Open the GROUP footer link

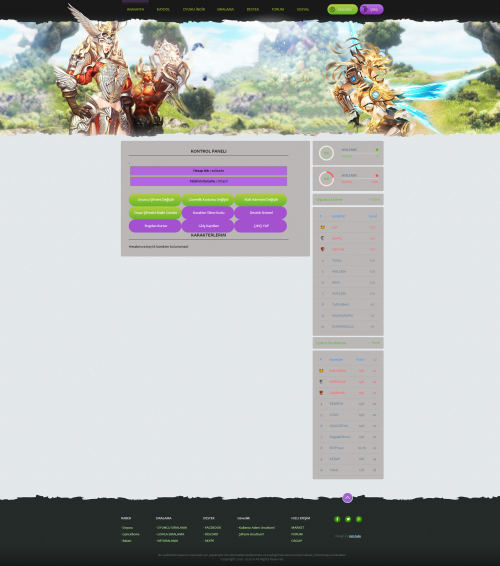(296, 541)
